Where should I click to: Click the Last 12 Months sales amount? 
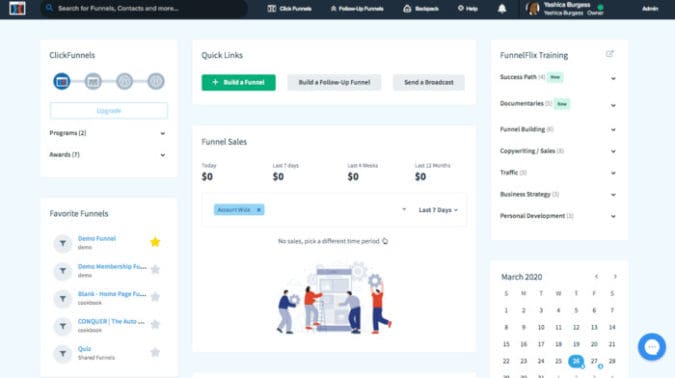tap(420, 177)
